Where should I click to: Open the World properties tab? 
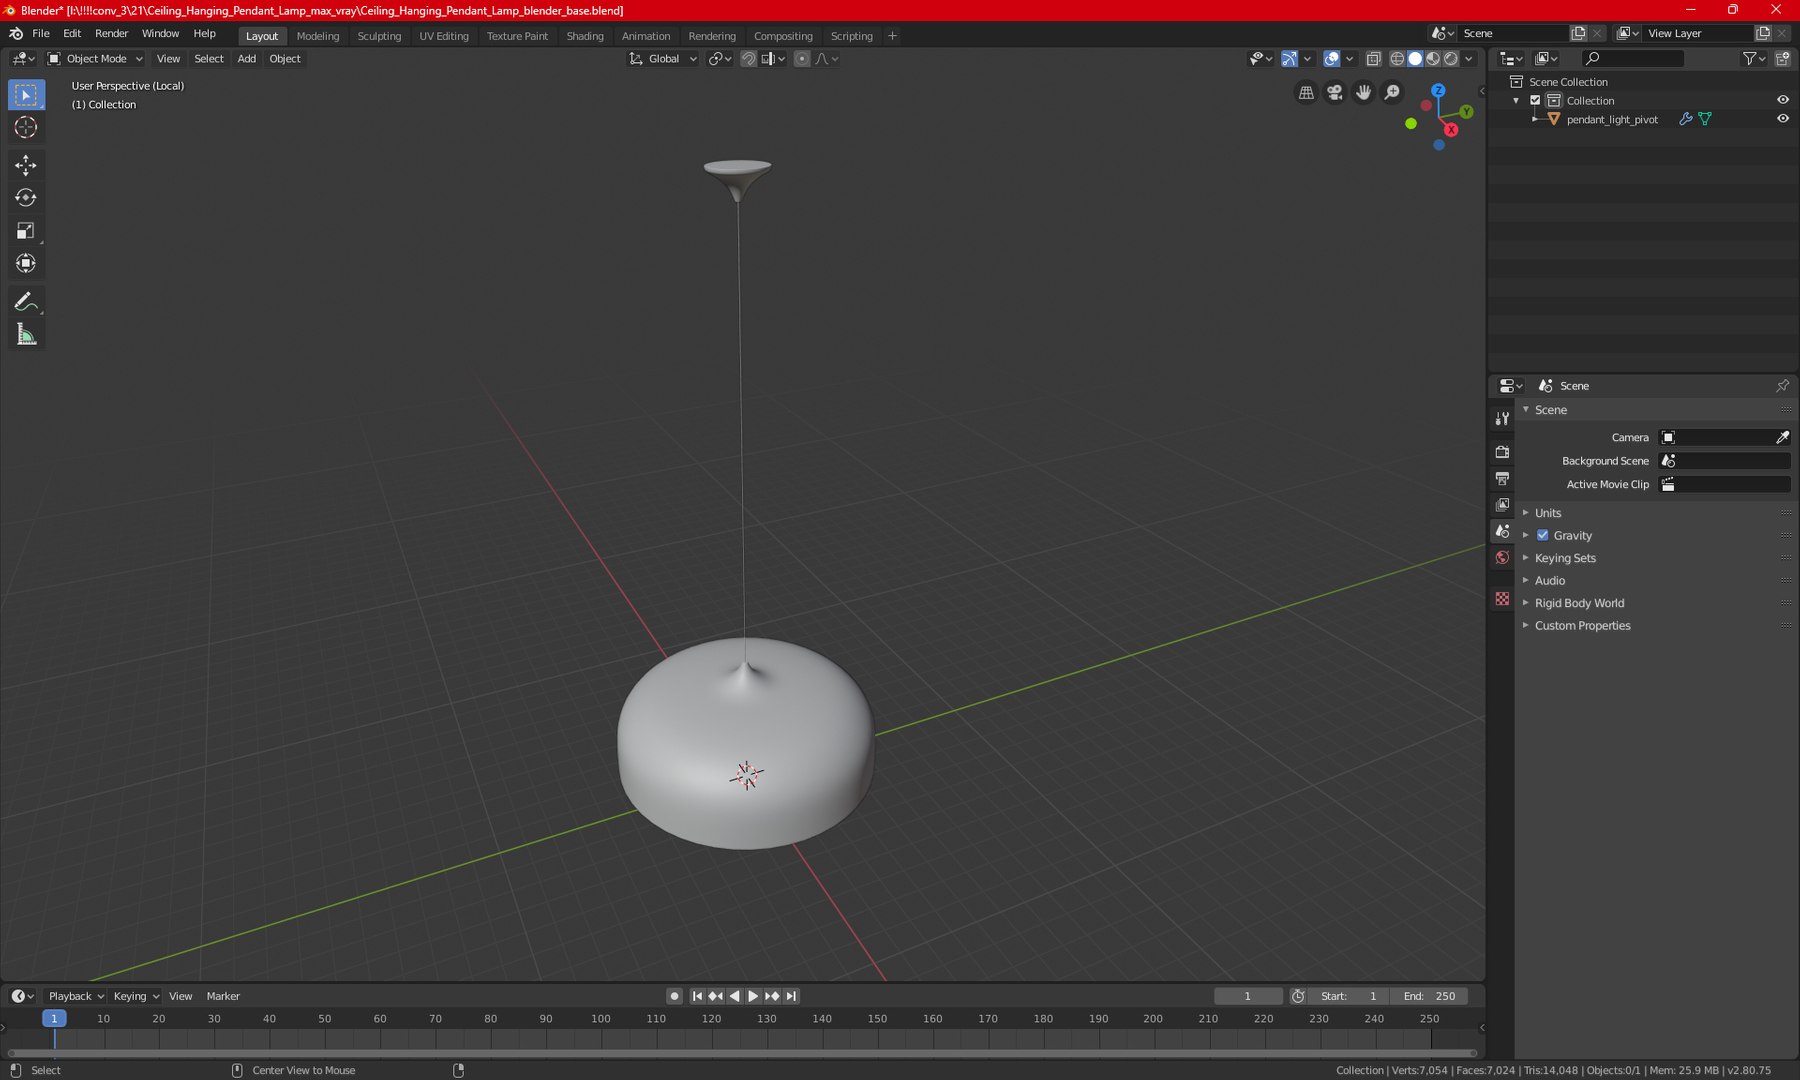coord(1502,558)
